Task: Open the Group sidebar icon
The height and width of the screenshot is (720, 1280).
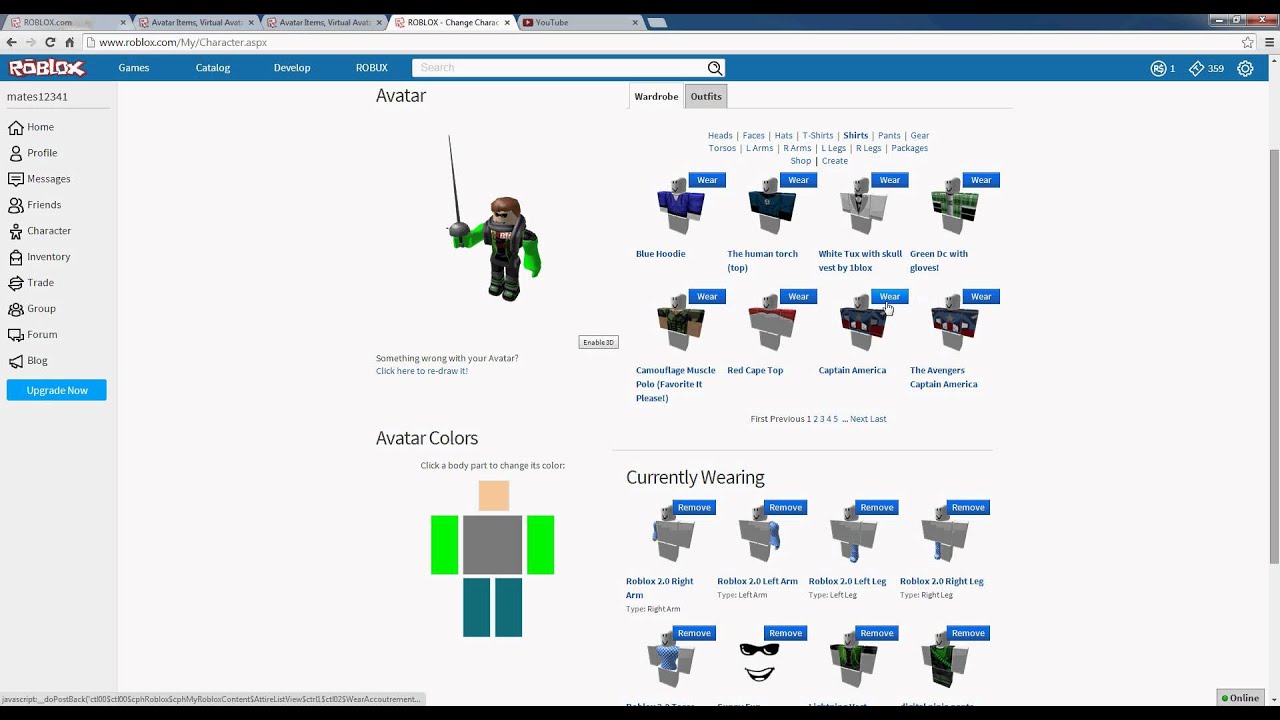Action: (x=15, y=309)
